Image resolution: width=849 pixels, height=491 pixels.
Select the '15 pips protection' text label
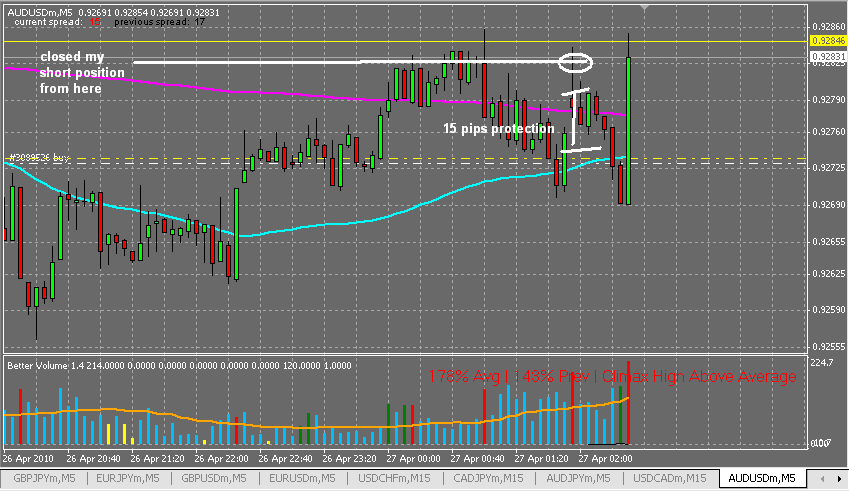click(x=499, y=128)
